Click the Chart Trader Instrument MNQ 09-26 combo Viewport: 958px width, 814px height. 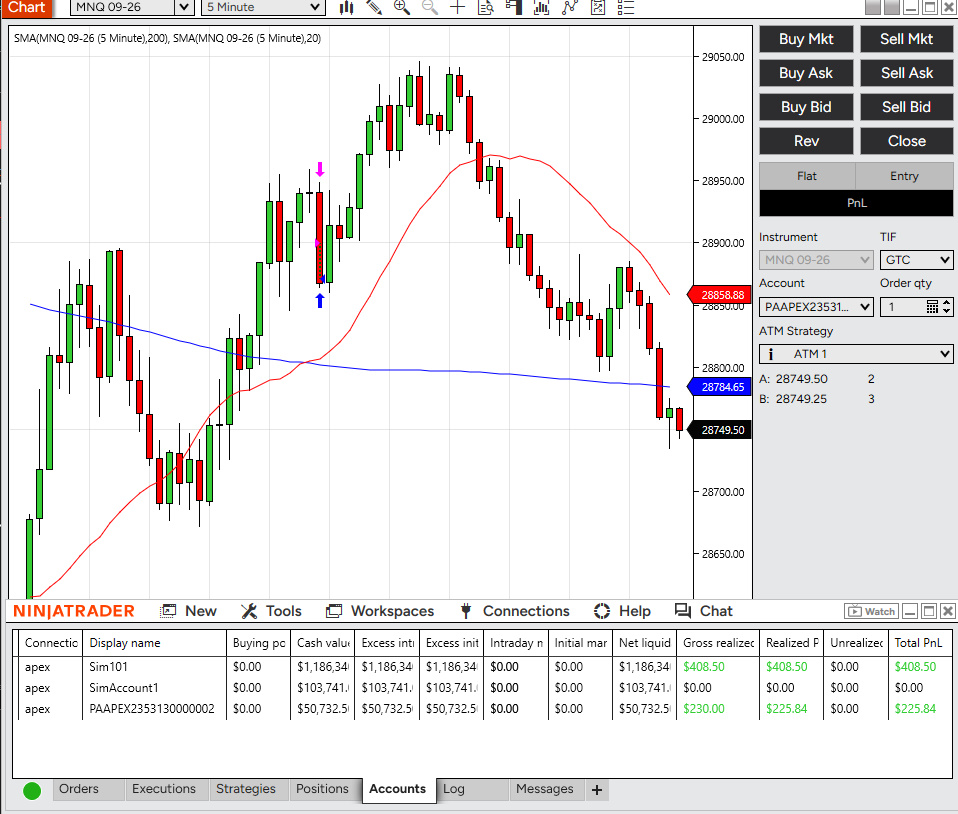coord(816,260)
